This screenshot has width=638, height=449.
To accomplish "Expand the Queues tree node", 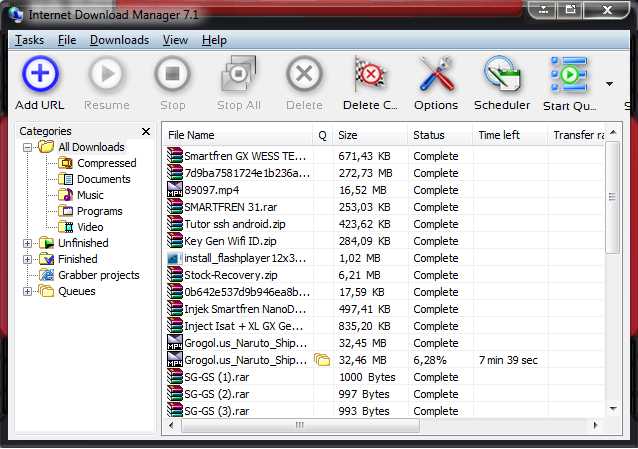I will pyautogui.click(x=27, y=291).
